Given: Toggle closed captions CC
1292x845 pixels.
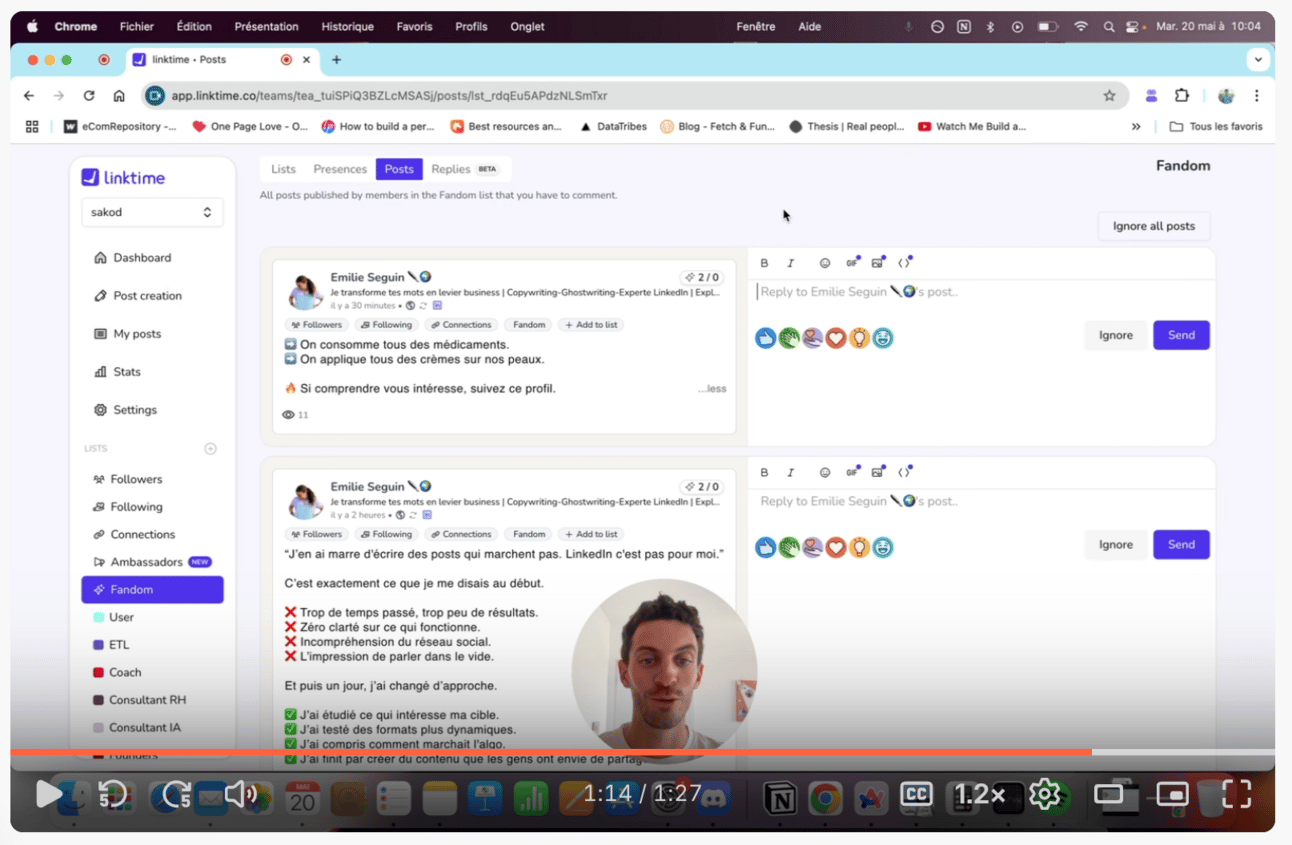Looking at the screenshot, I should (916, 795).
